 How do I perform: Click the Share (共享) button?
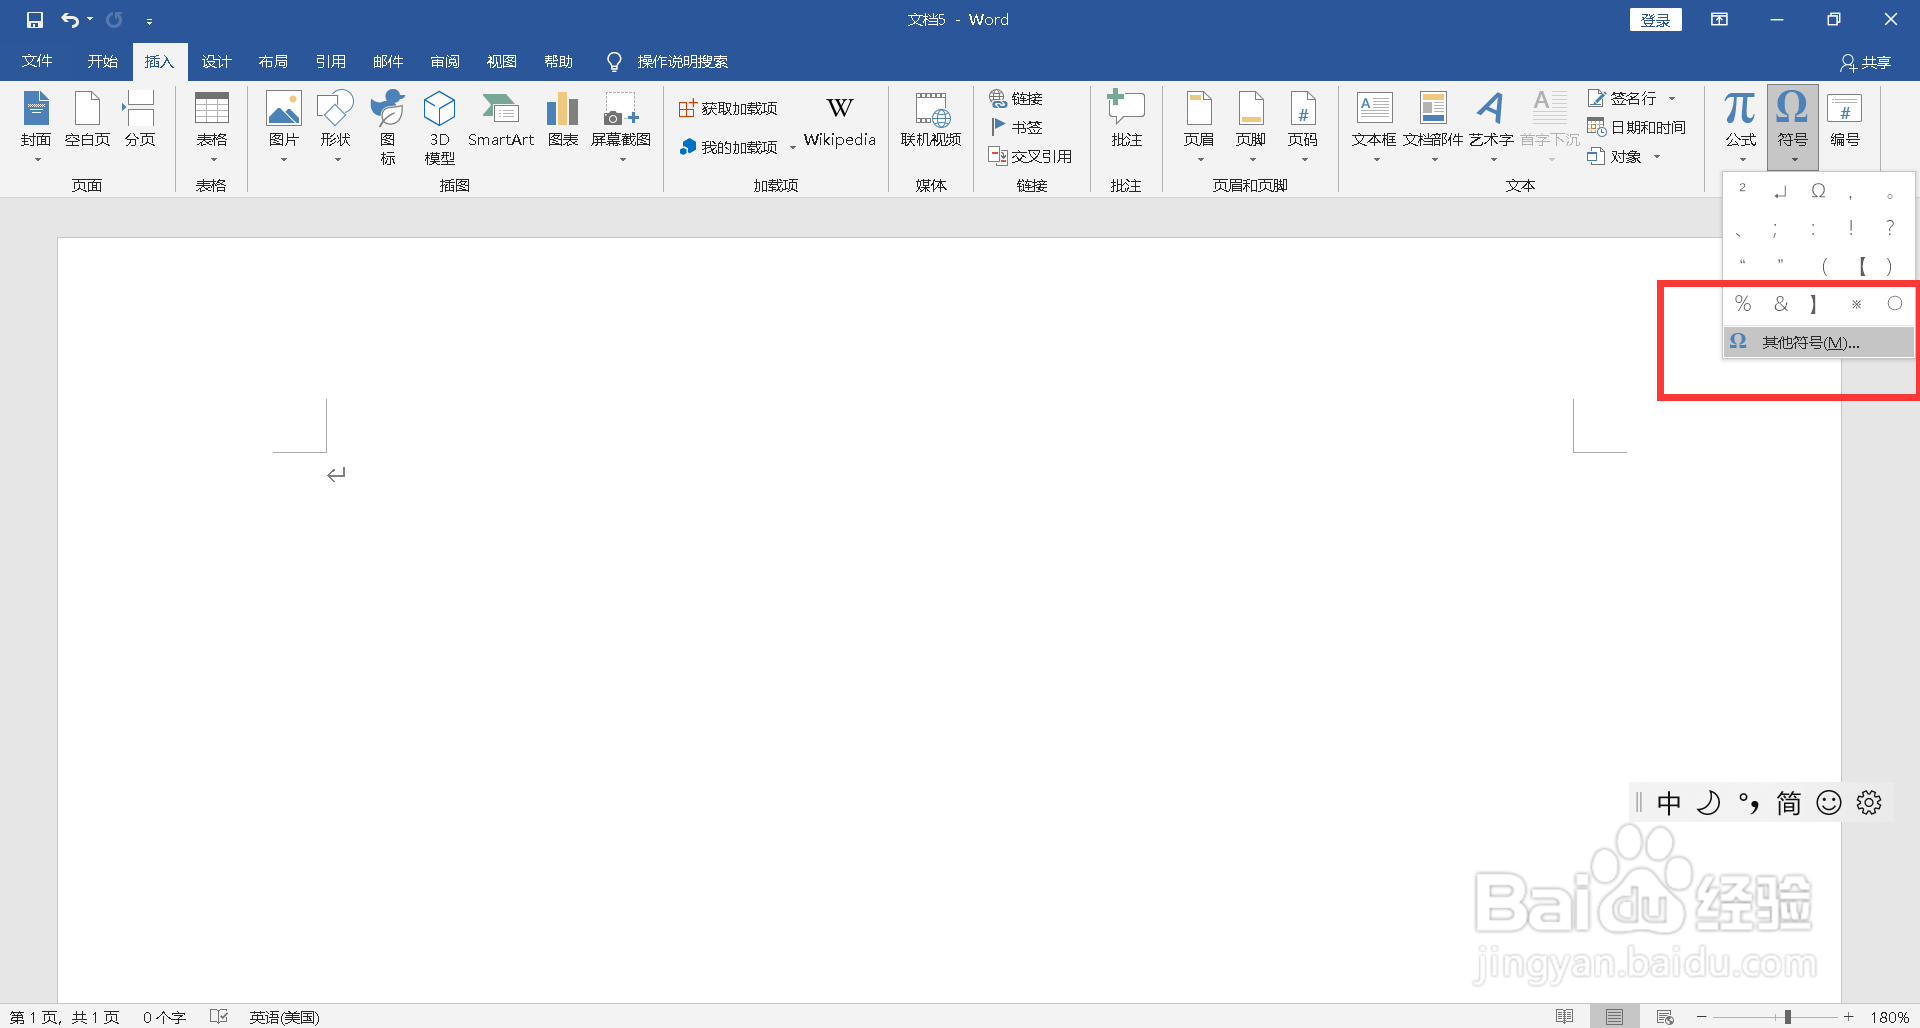click(1866, 62)
